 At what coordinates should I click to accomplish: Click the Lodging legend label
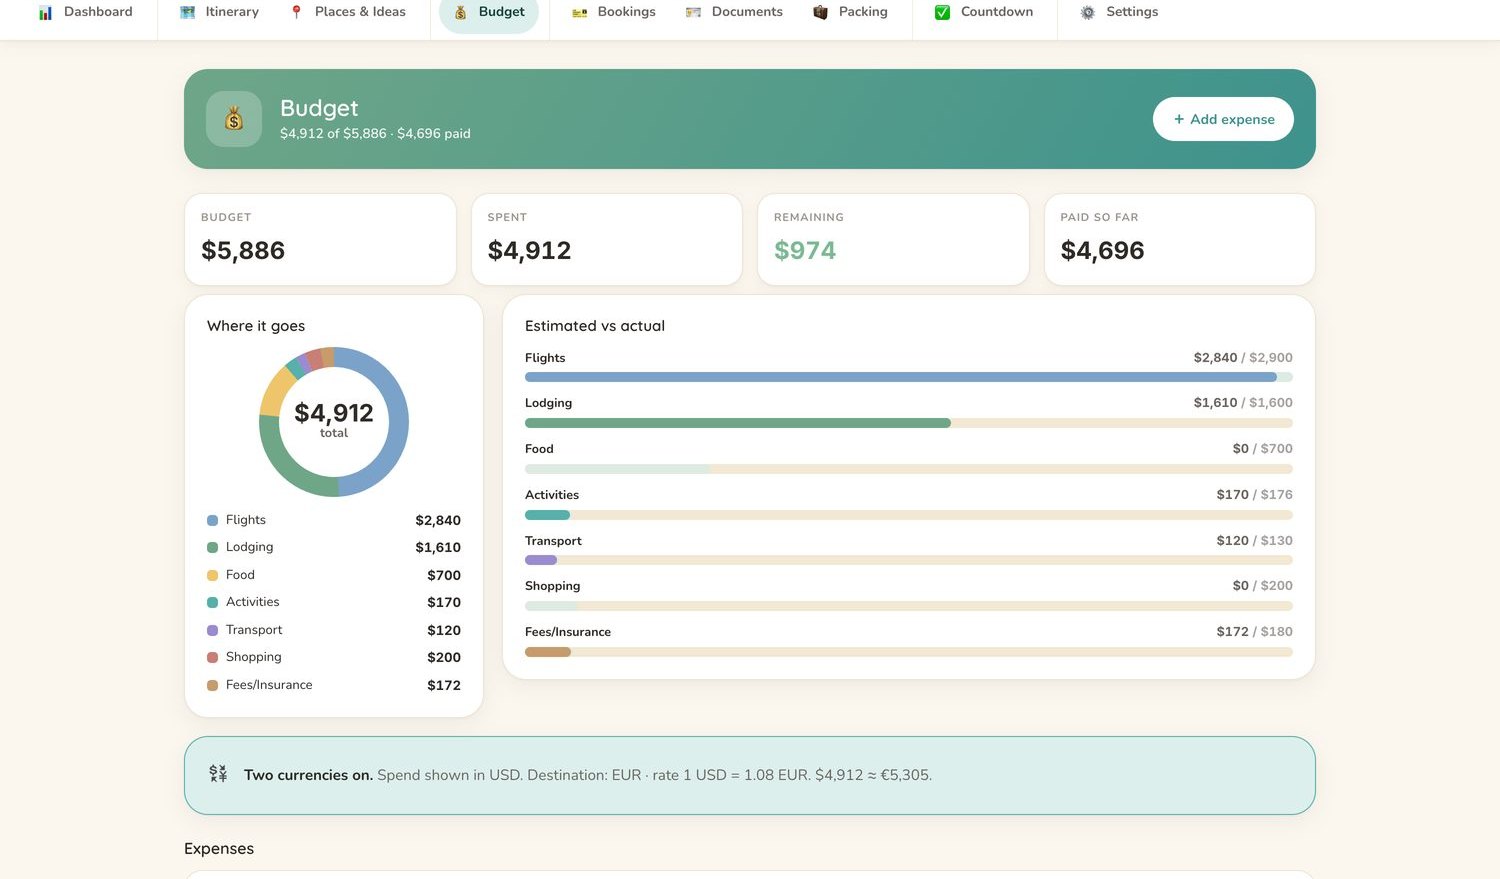tap(249, 547)
